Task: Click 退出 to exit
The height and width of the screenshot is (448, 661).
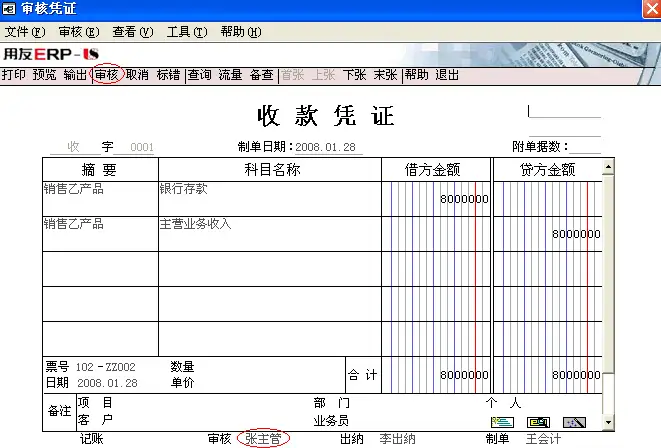Action: [447, 75]
